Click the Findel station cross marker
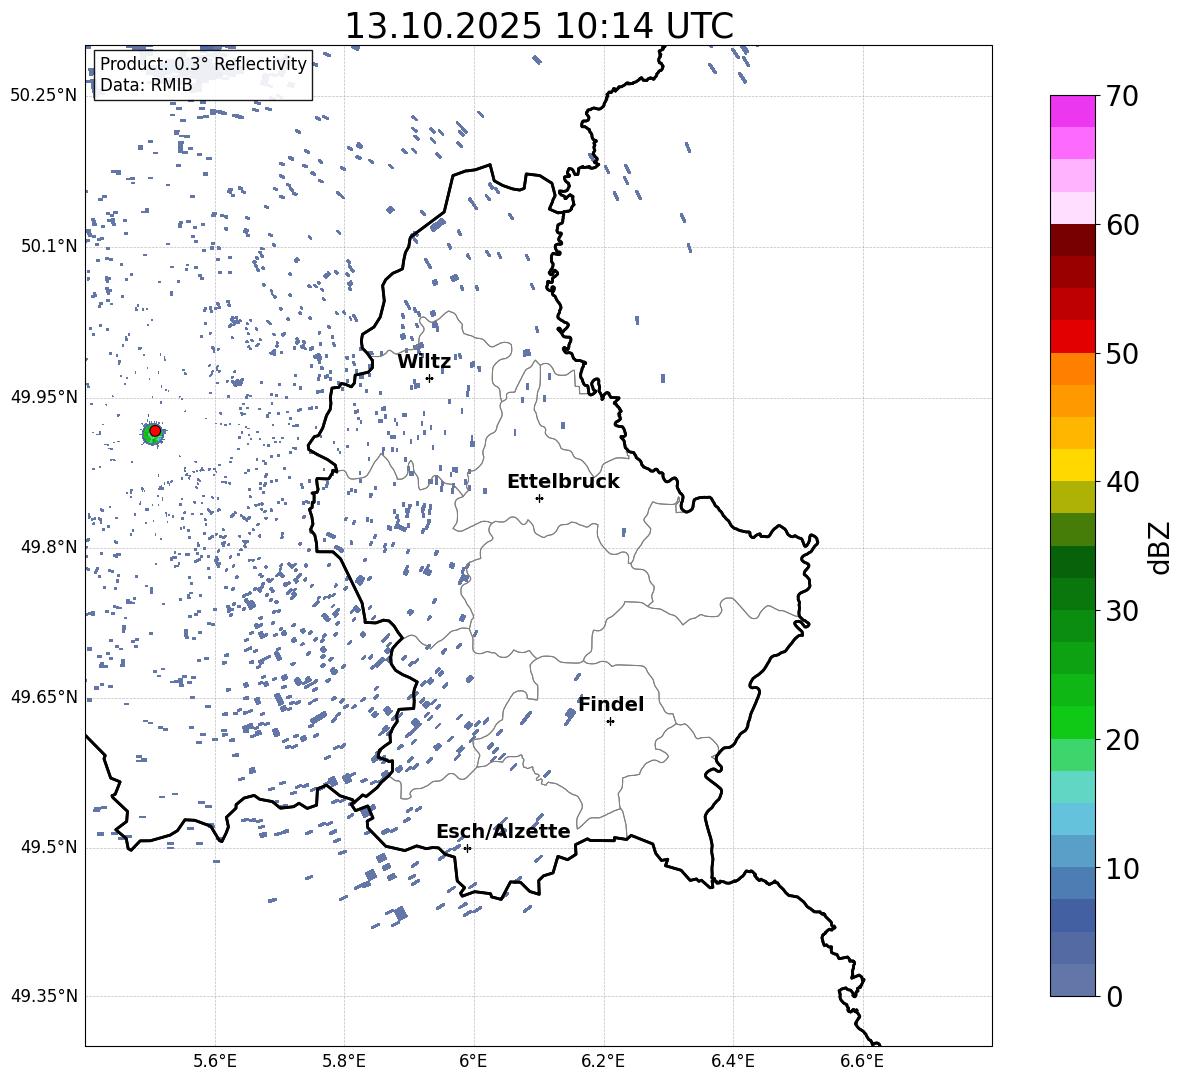Screen dimensions: 1184x1081 click(x=610, y=721)
